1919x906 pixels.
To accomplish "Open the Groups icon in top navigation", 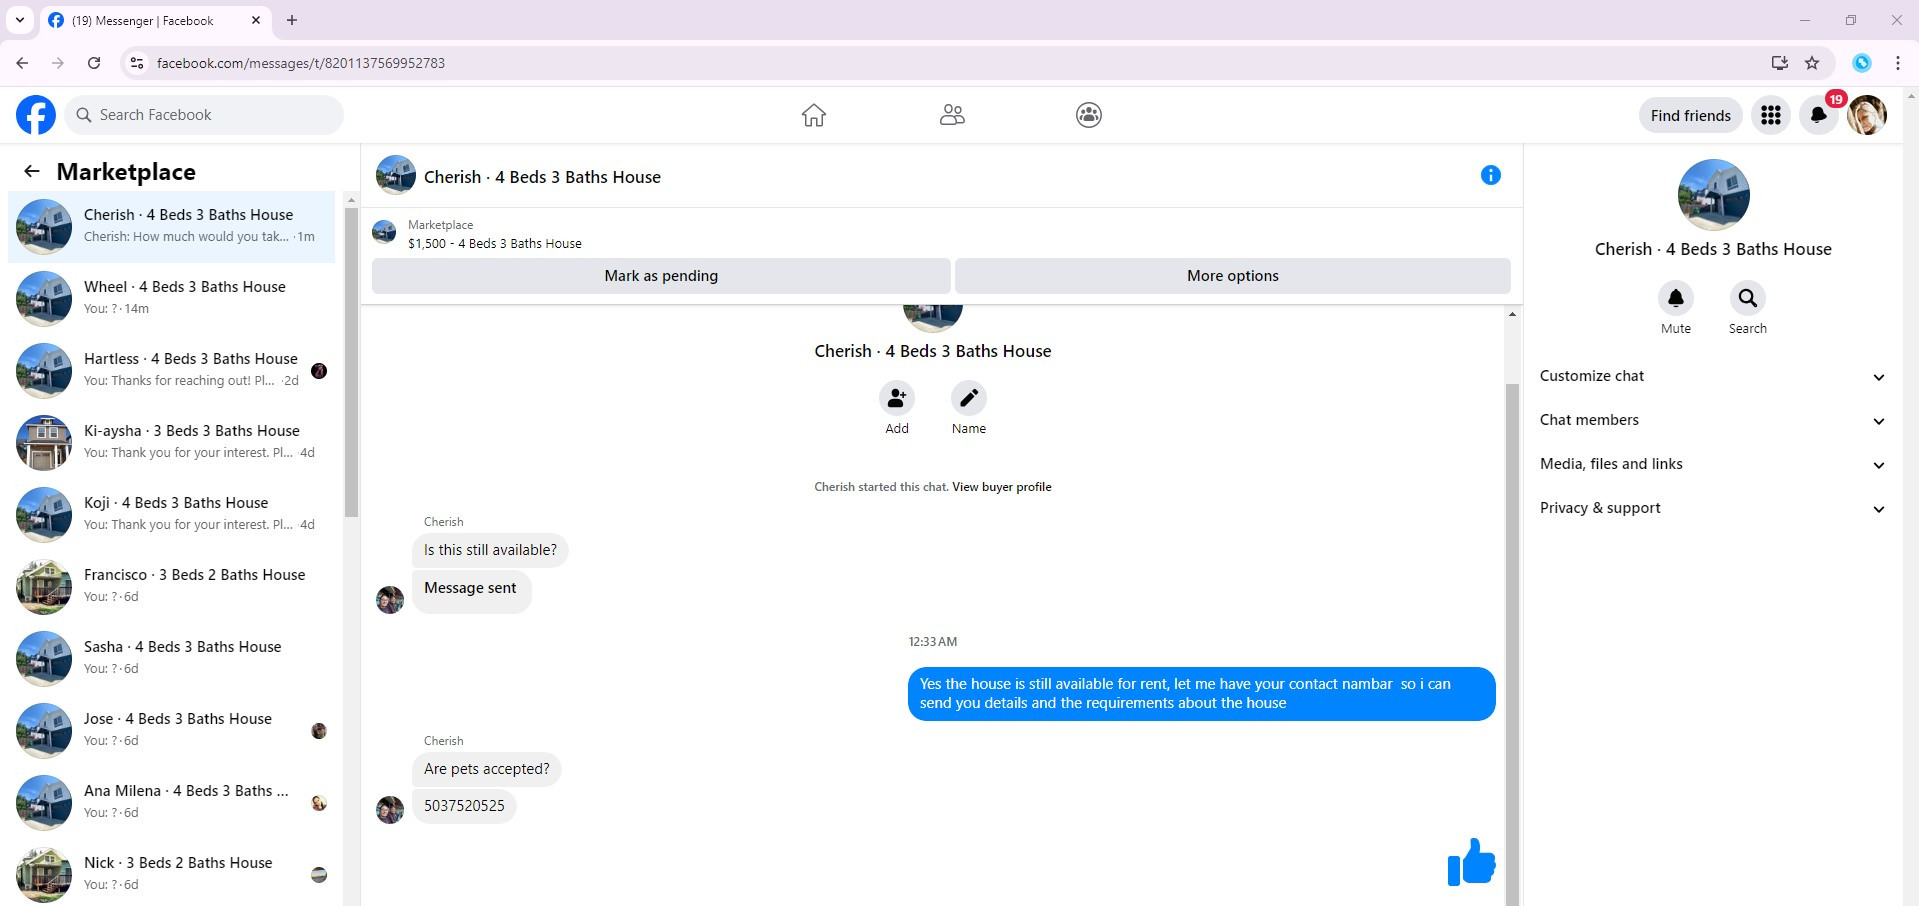I will tap(1089, 115).
